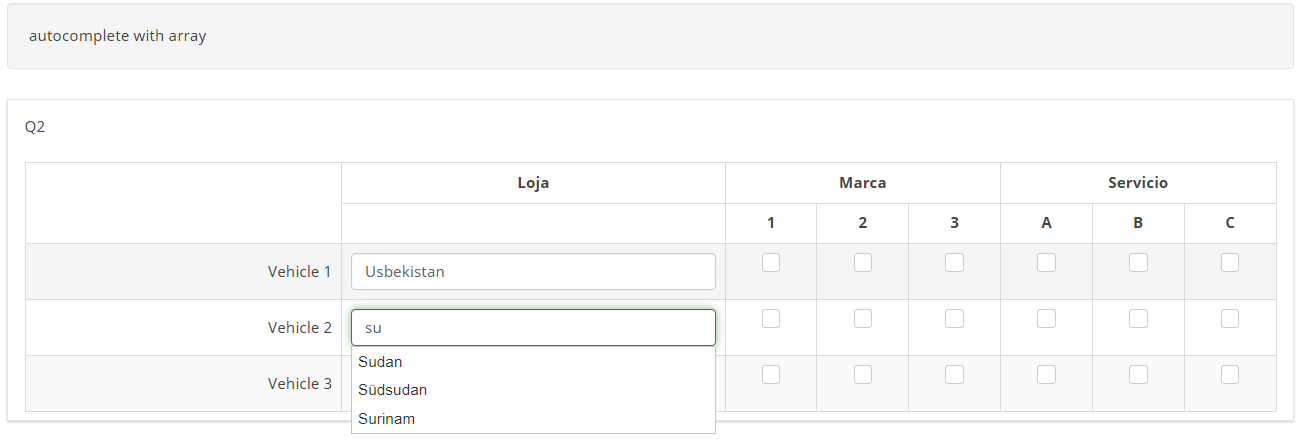This screenshot has height=441, width=1308.
Task: Tick Vehicle 1 Servicio B checkbox
Action: point(1138,263)
